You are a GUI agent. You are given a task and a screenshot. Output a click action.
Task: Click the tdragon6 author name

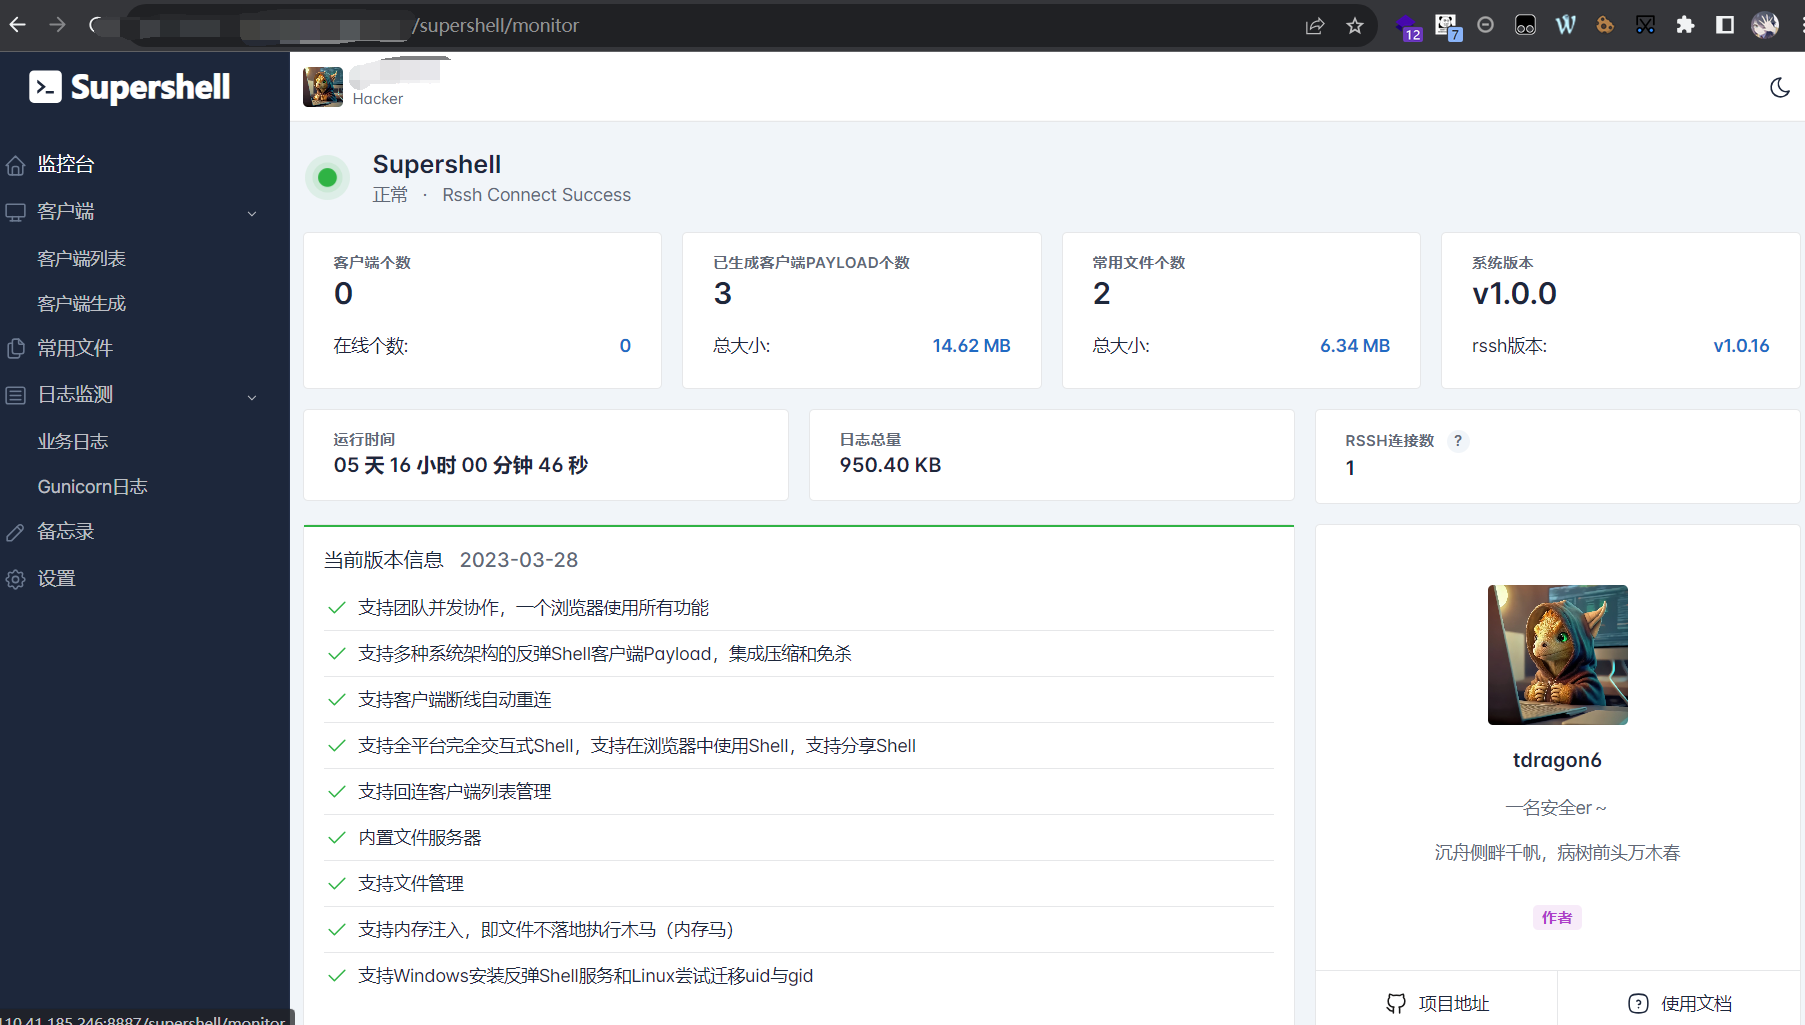pyautogui.click(x=1557, y=760)
